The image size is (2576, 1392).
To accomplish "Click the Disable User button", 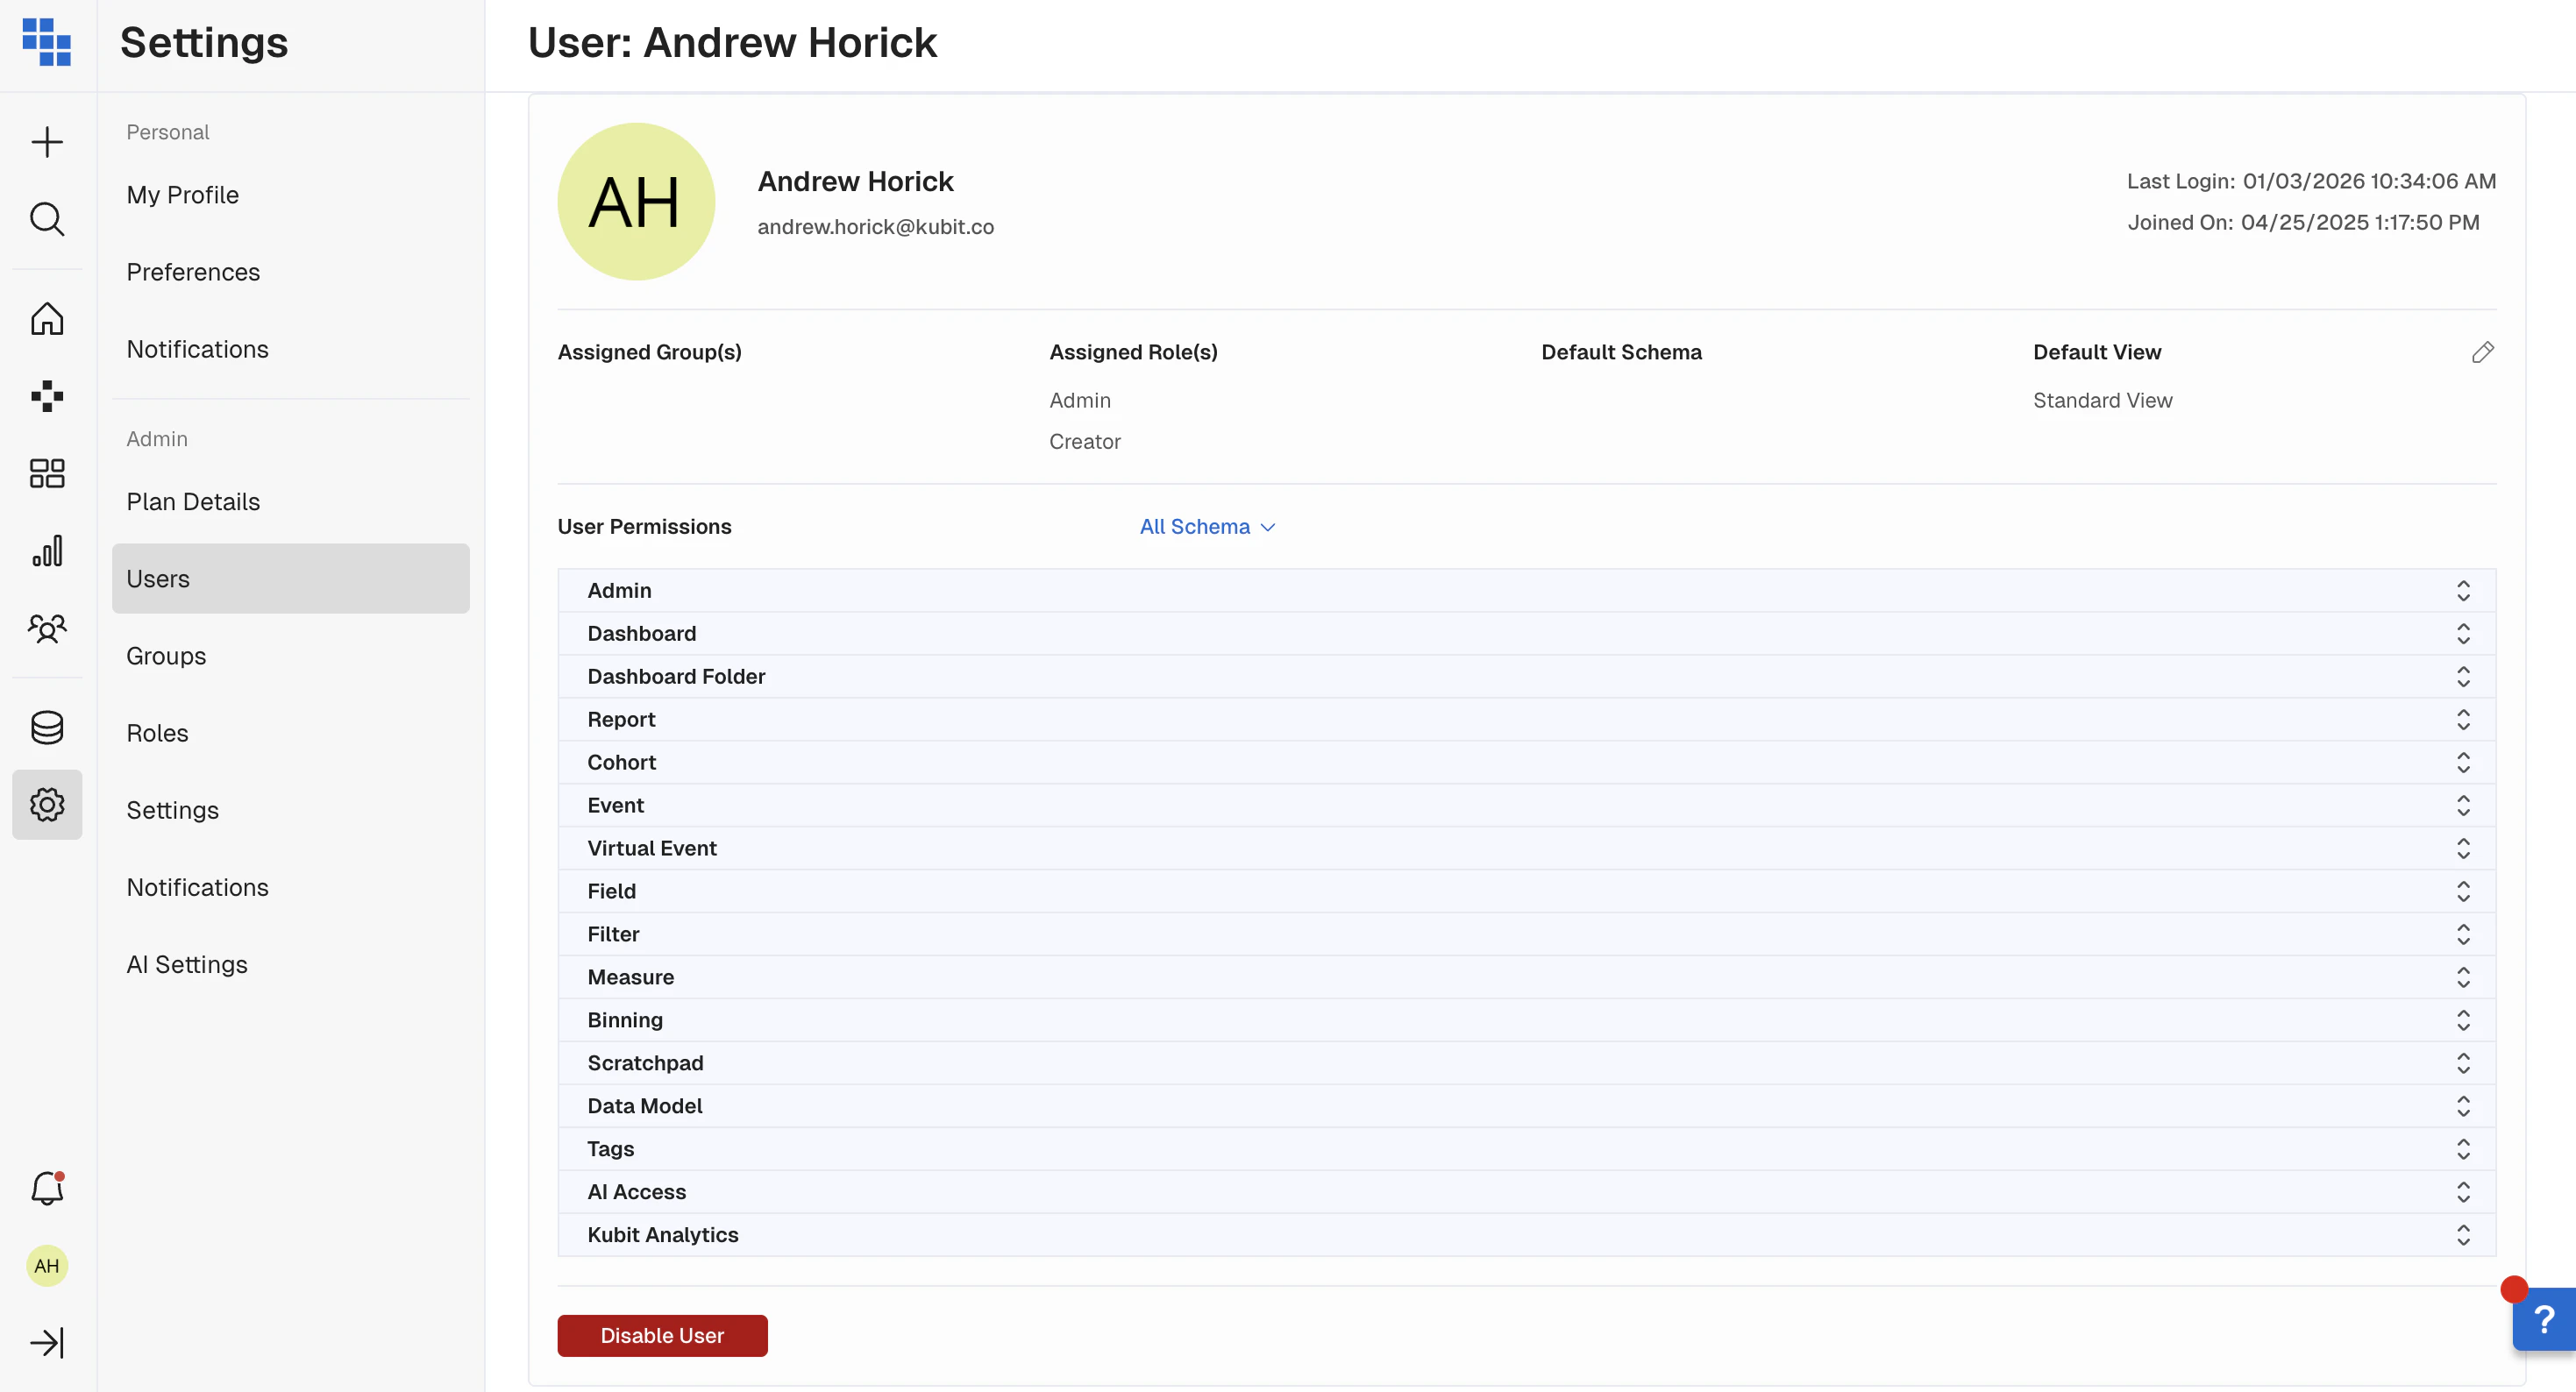I will point(662,1336).
